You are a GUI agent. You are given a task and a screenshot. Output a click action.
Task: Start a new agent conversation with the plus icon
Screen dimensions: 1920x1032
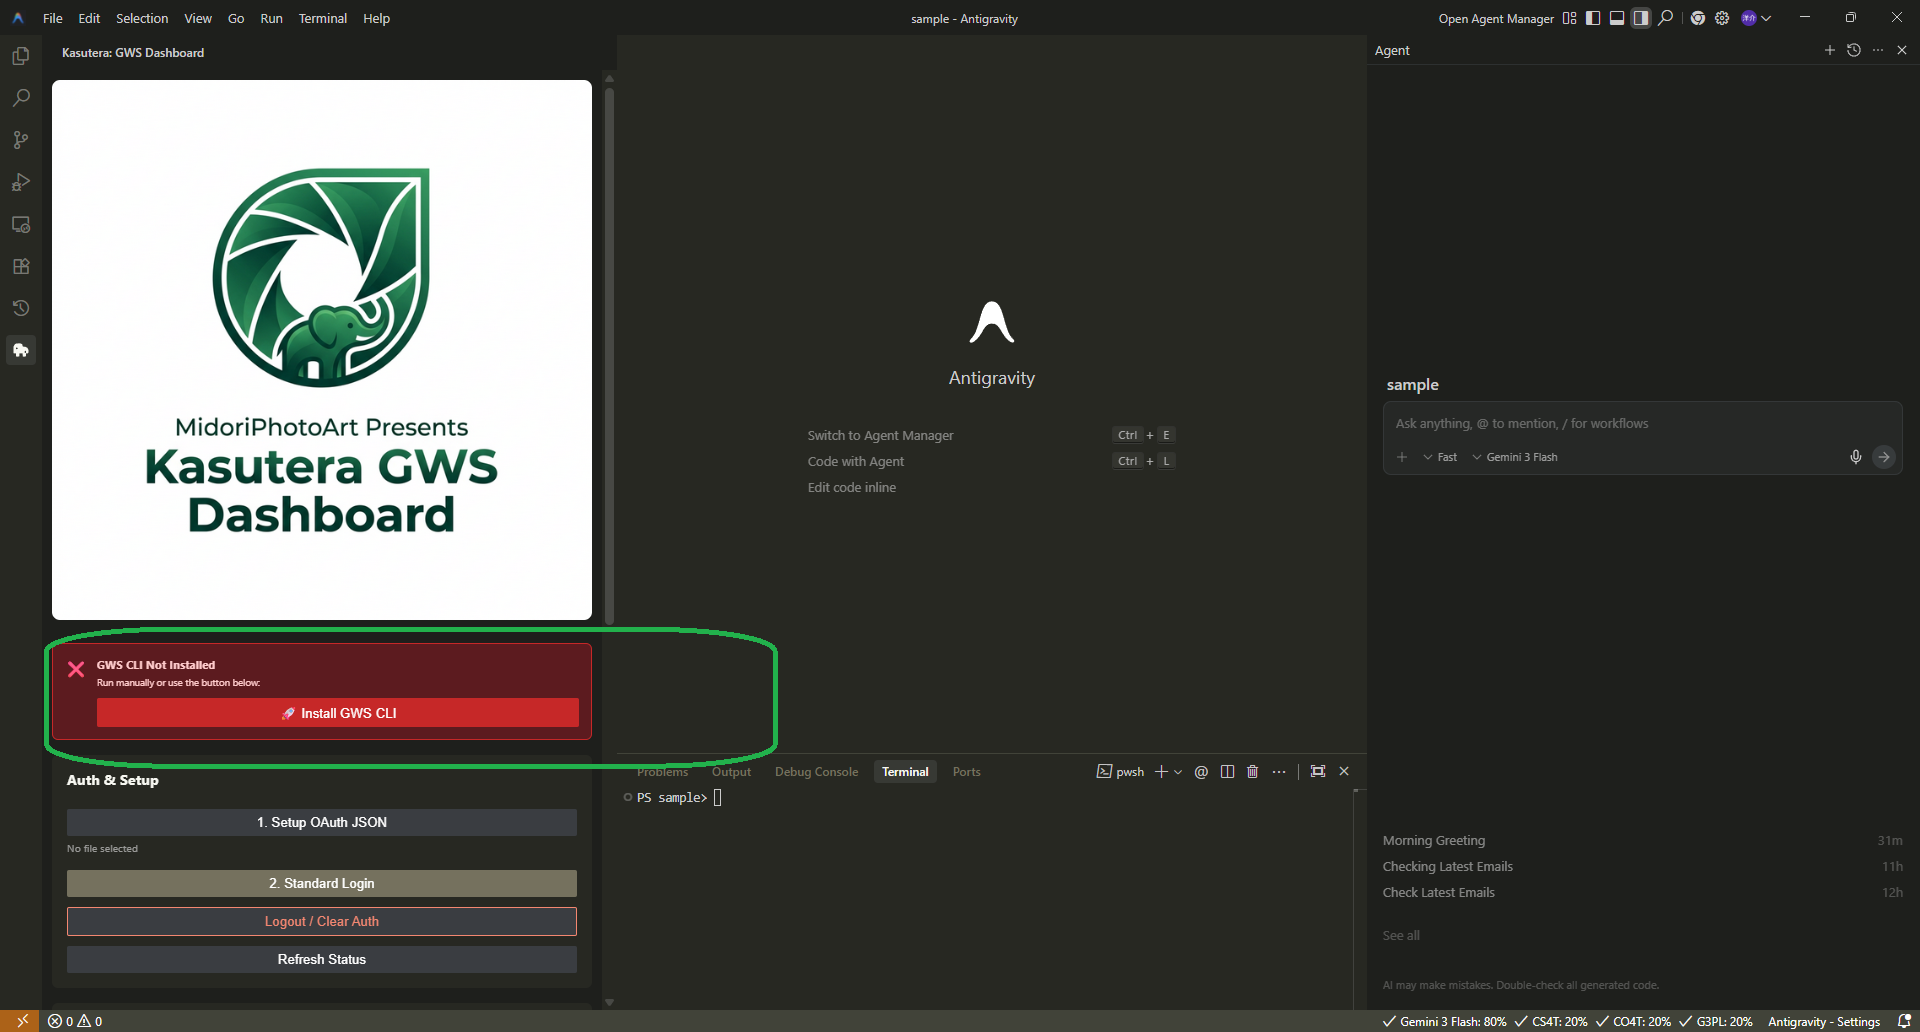[x=1830, y=49]
